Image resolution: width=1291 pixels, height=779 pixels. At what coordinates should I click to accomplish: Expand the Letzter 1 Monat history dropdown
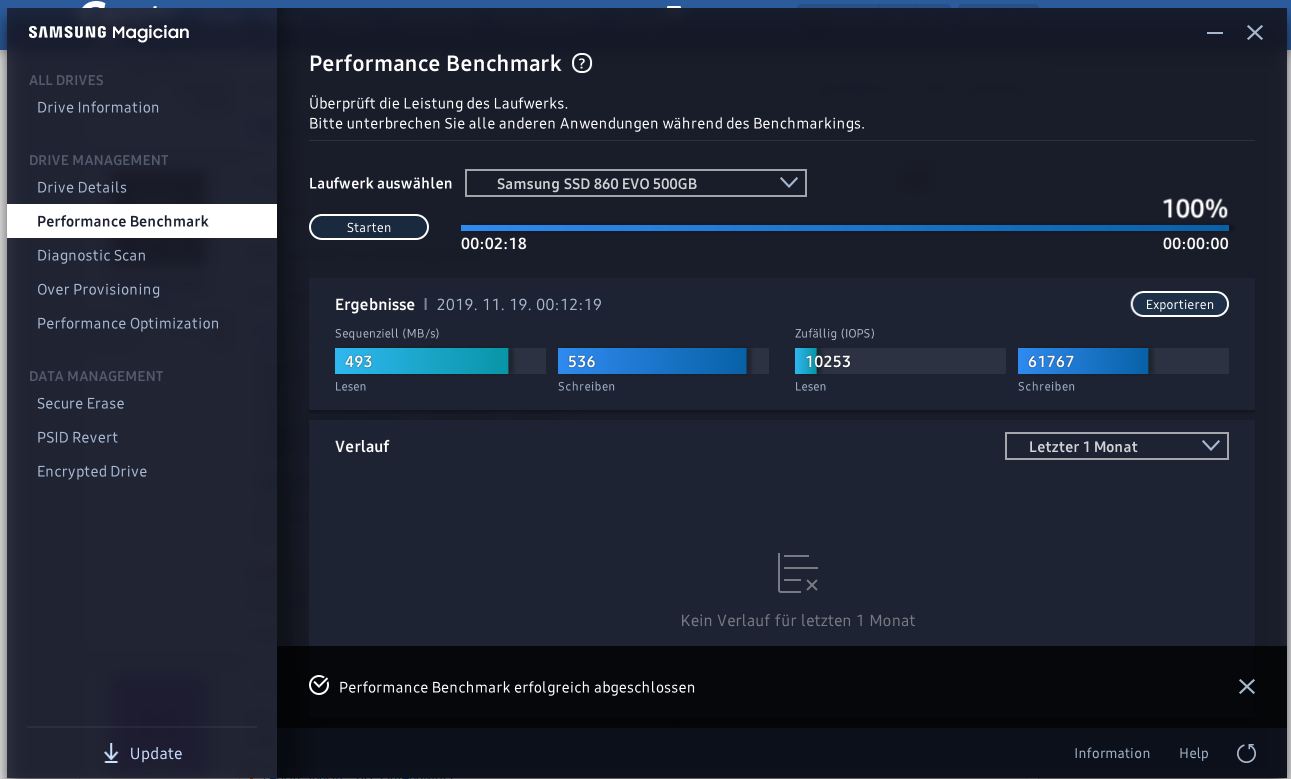(1116, 446)
